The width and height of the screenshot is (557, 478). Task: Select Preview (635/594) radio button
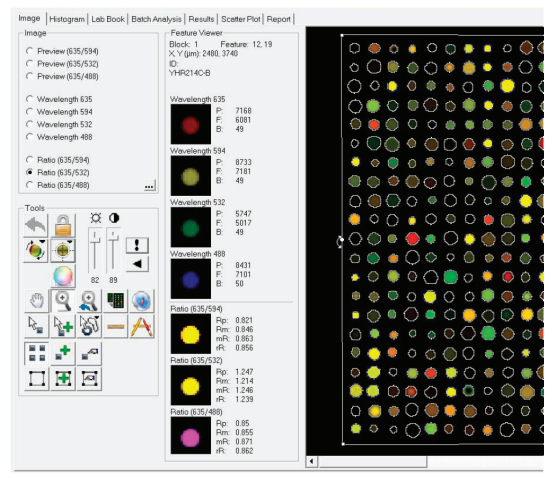click(30, 51)
